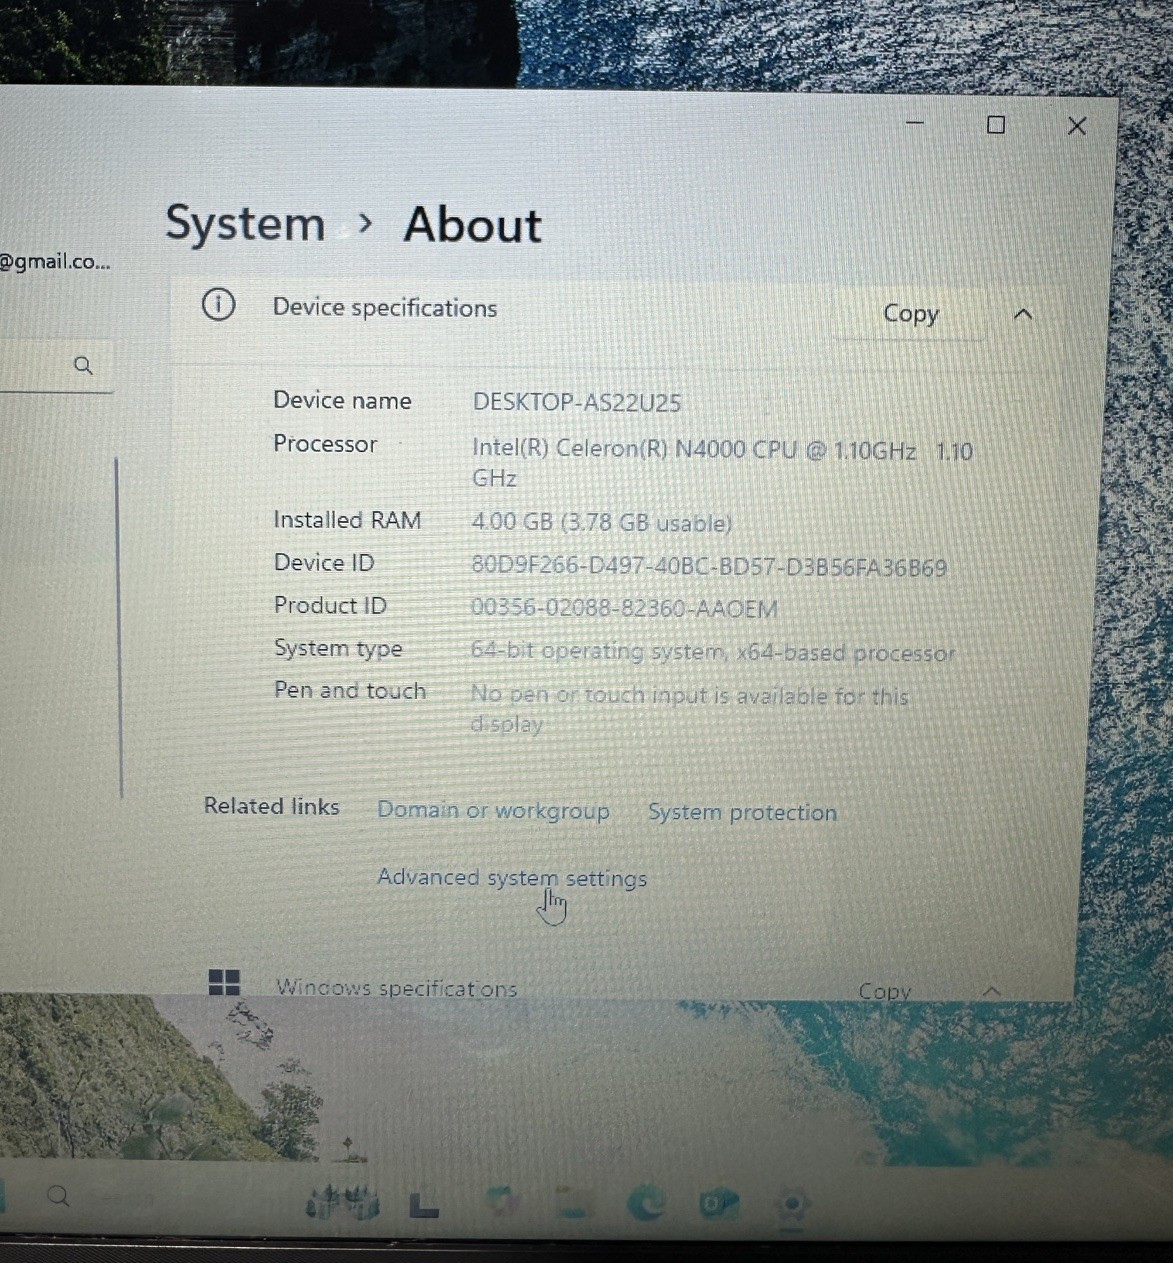Click the Settings gear on the taskbar
The image size is (1173, 1263).
click(792, 1204)
